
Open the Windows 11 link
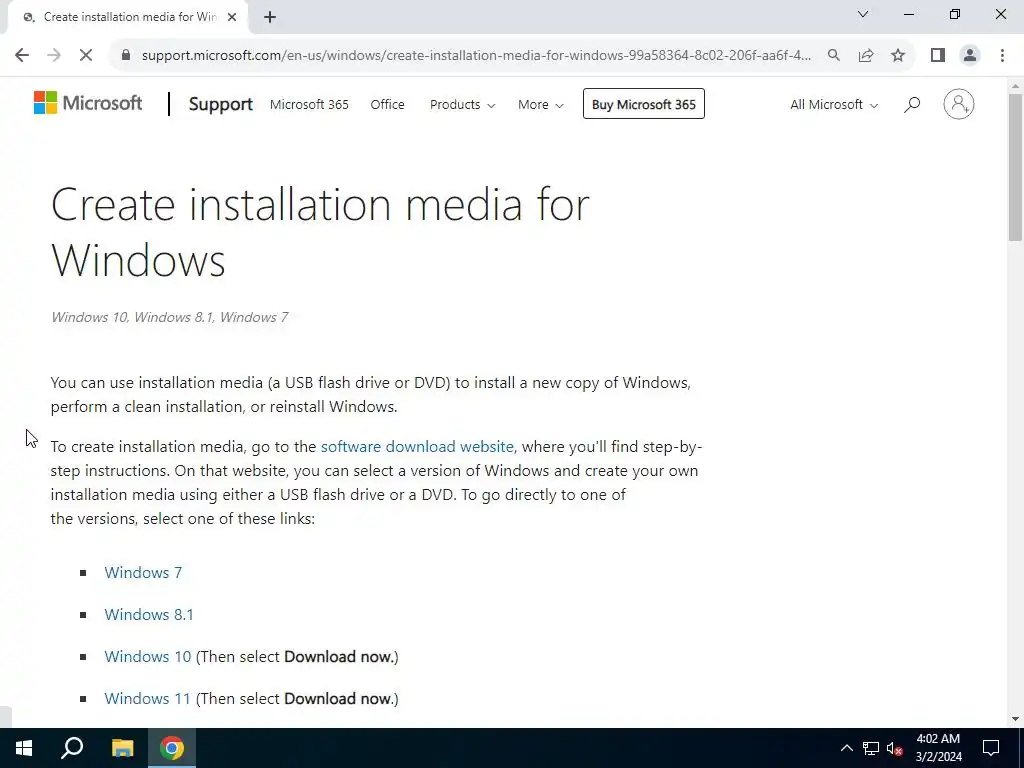pyautogui.click(x=148, y=698)
